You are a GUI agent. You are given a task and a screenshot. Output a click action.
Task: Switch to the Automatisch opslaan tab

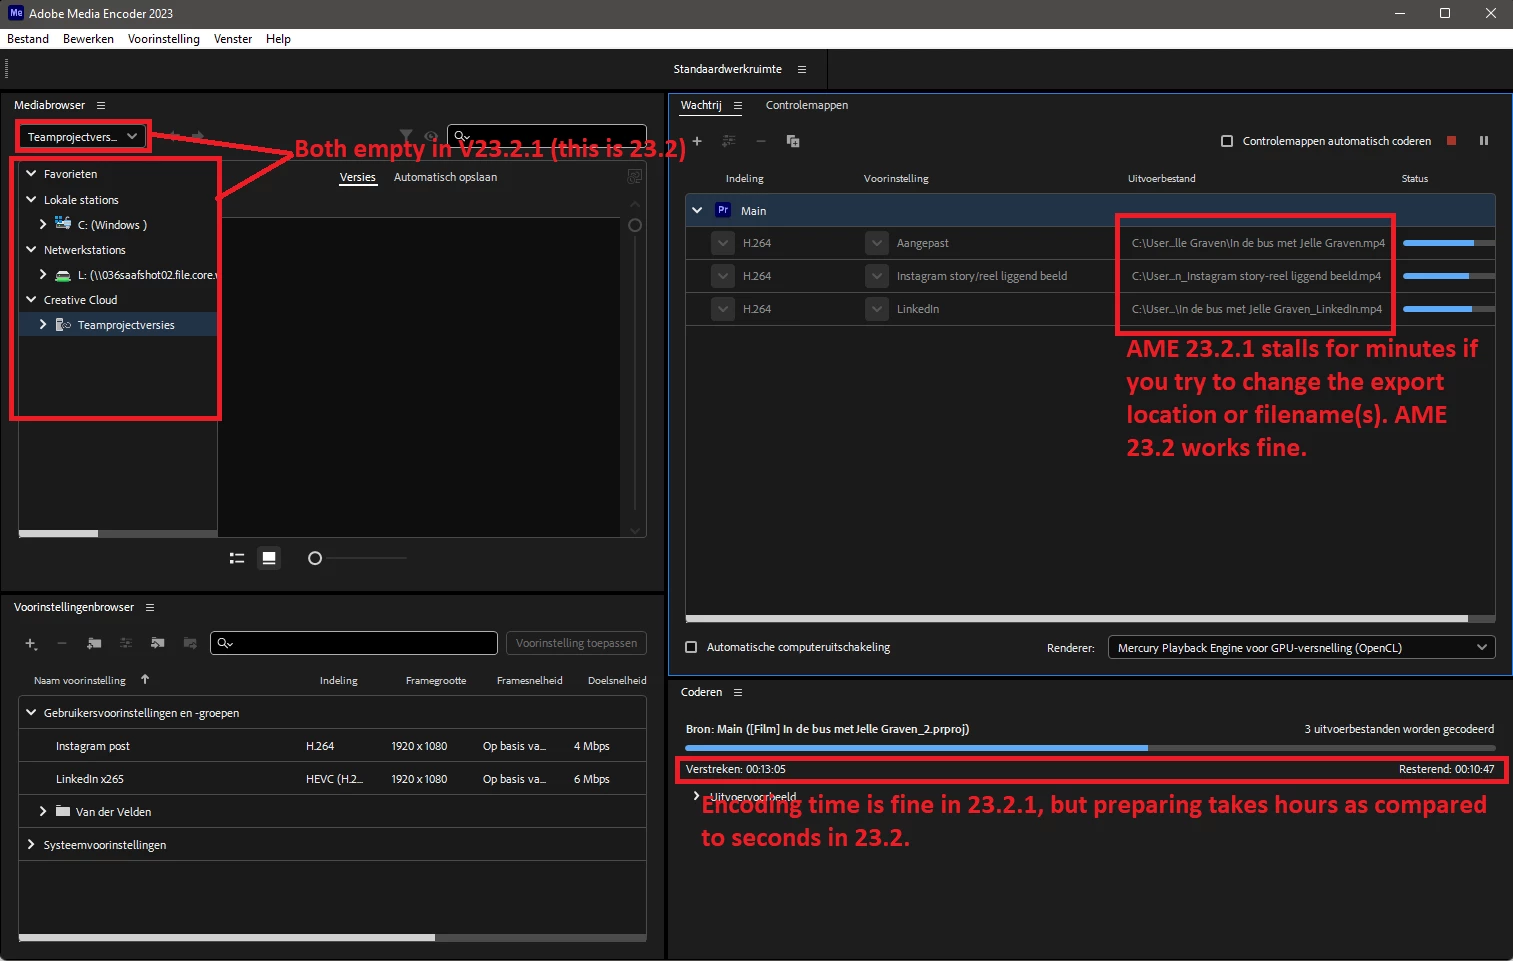click(445, 177)
